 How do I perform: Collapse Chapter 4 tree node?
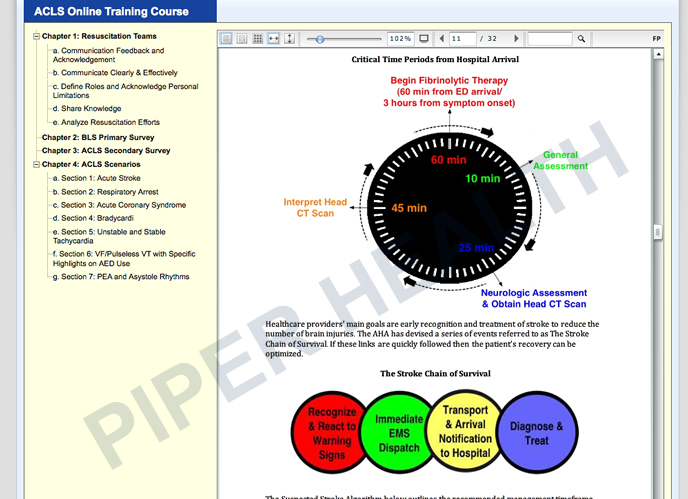tap(37, 165)
